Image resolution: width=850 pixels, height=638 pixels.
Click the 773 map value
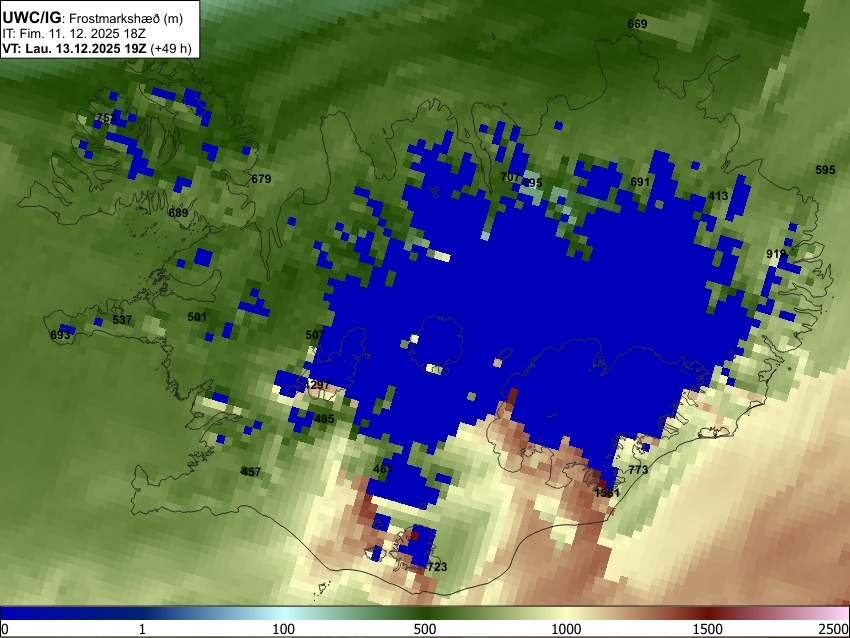tap(638, 470)
